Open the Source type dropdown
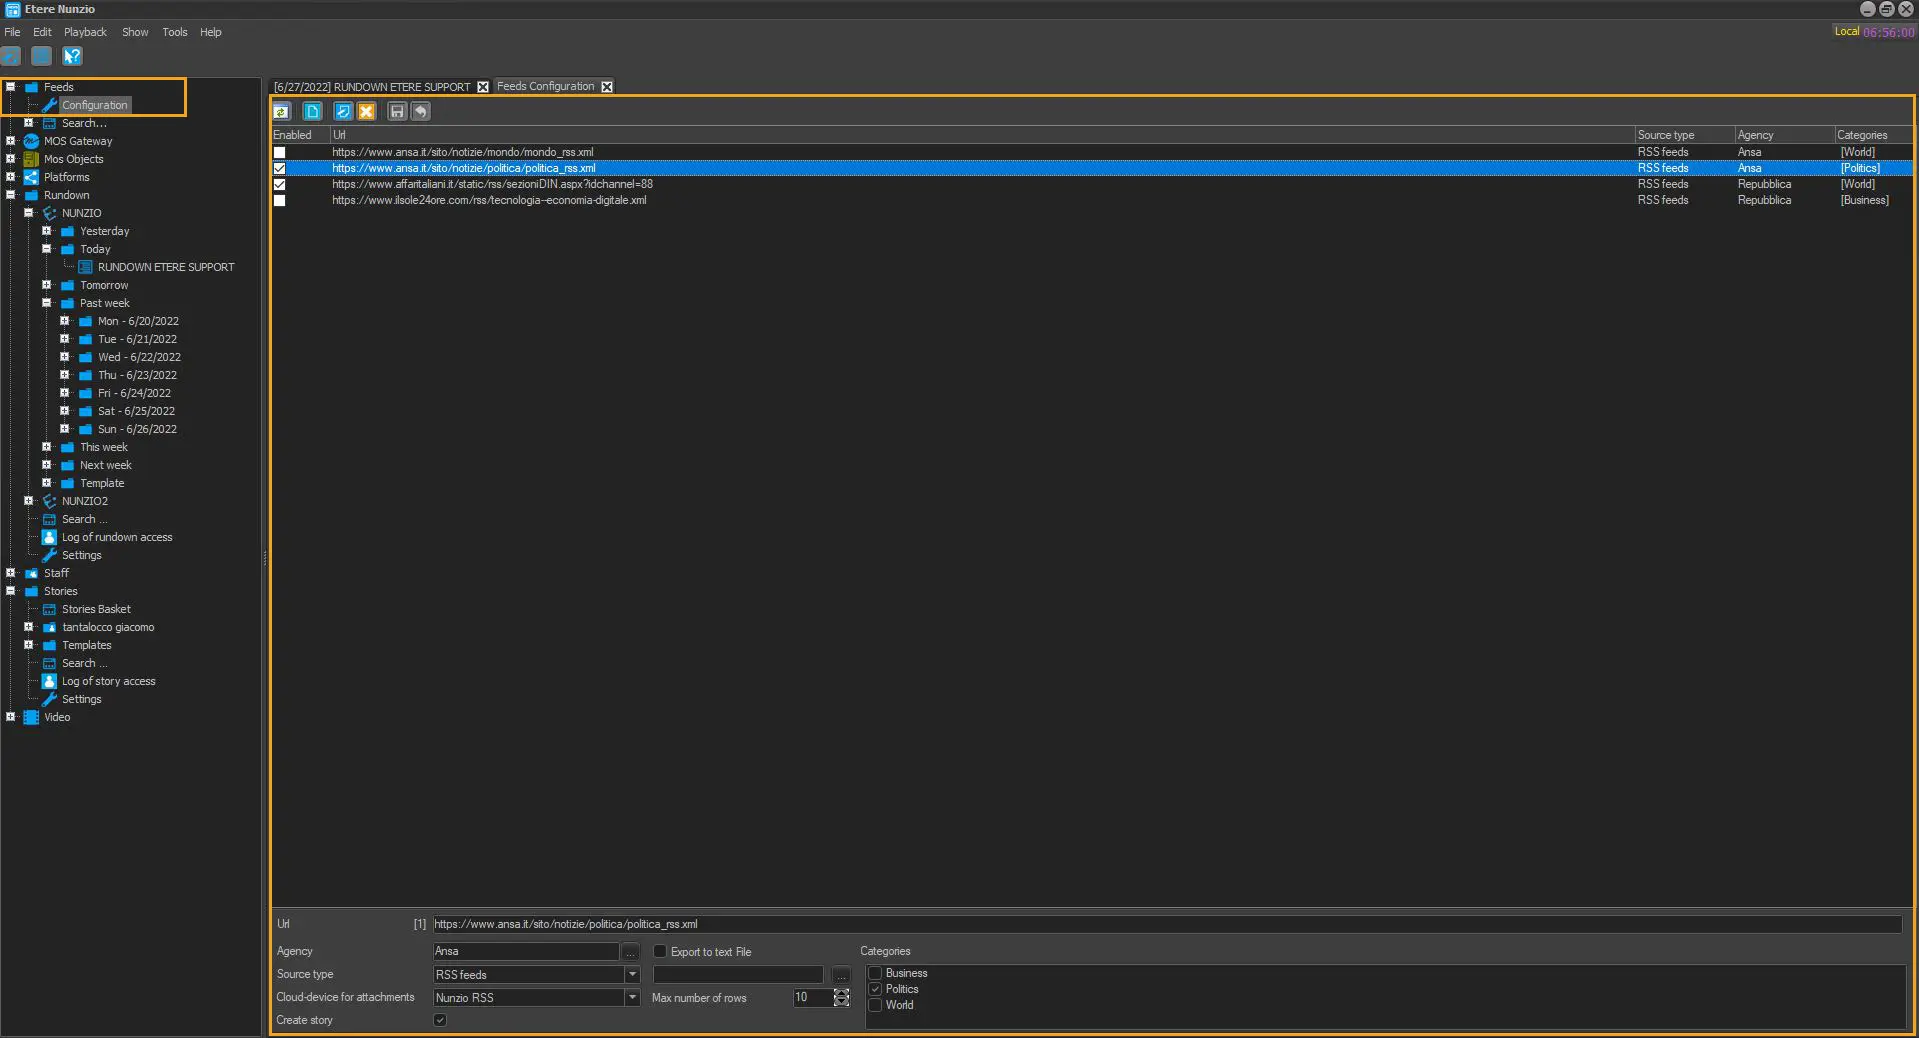This screenshot has height=1038, width=1919. 632,974
